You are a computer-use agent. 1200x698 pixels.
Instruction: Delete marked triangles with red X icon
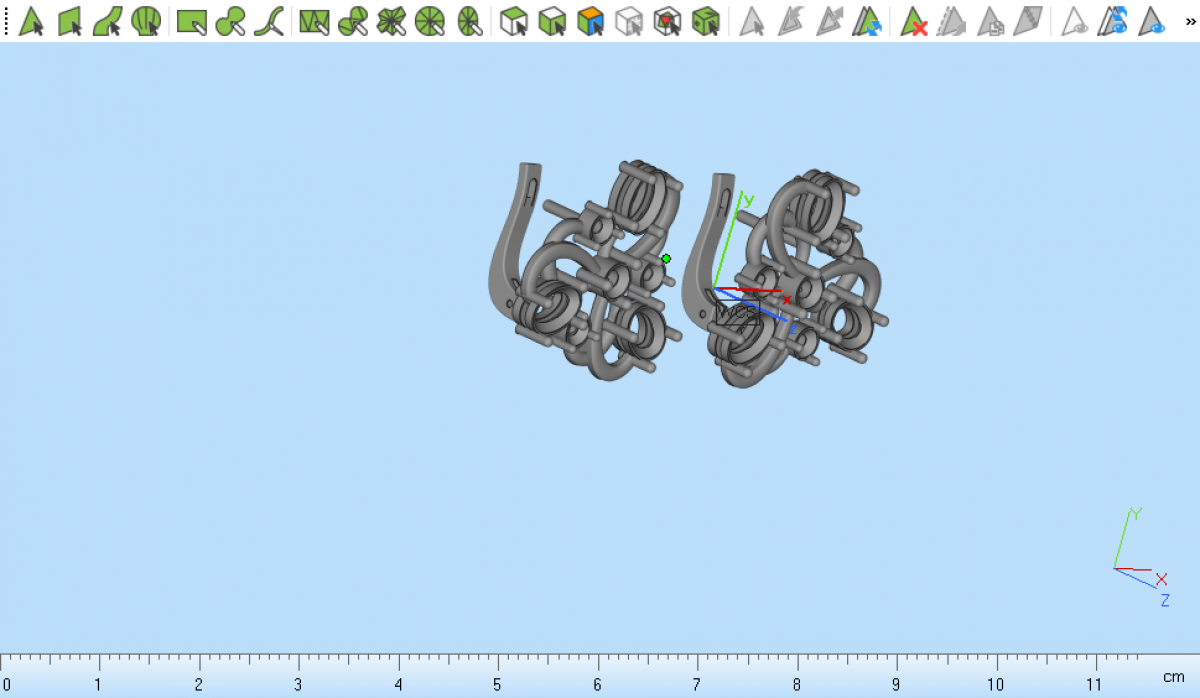914,20
